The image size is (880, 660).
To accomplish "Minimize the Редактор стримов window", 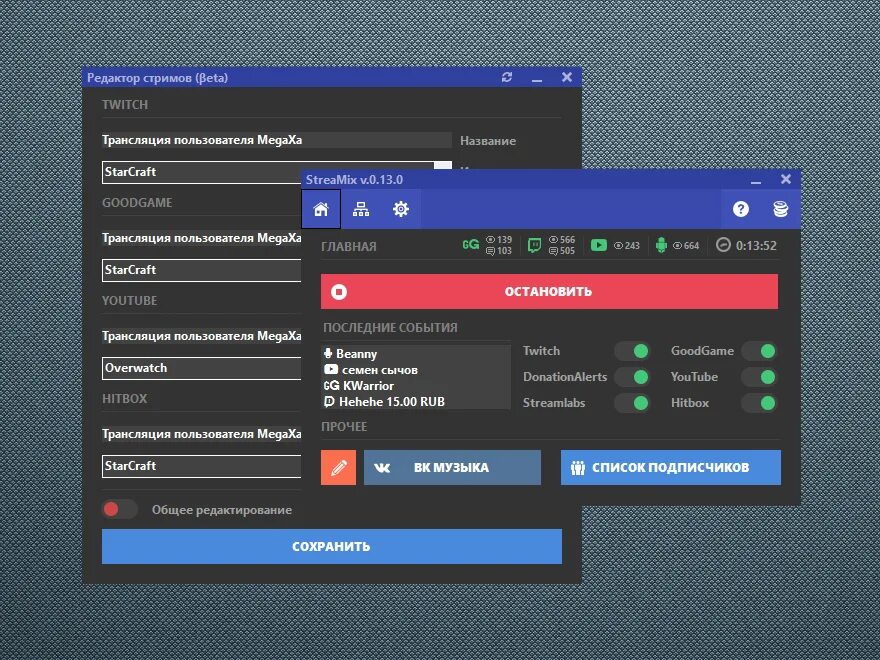I will [537, 80].
